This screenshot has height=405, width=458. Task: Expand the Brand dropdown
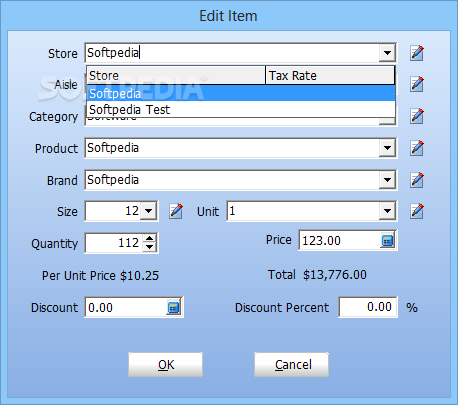387,180
